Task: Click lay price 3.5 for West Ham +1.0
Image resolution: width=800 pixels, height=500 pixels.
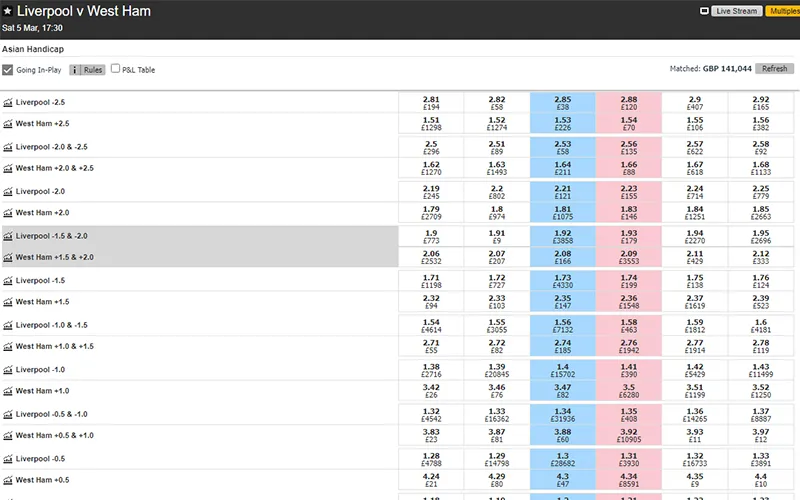Action: click(629, 391)
